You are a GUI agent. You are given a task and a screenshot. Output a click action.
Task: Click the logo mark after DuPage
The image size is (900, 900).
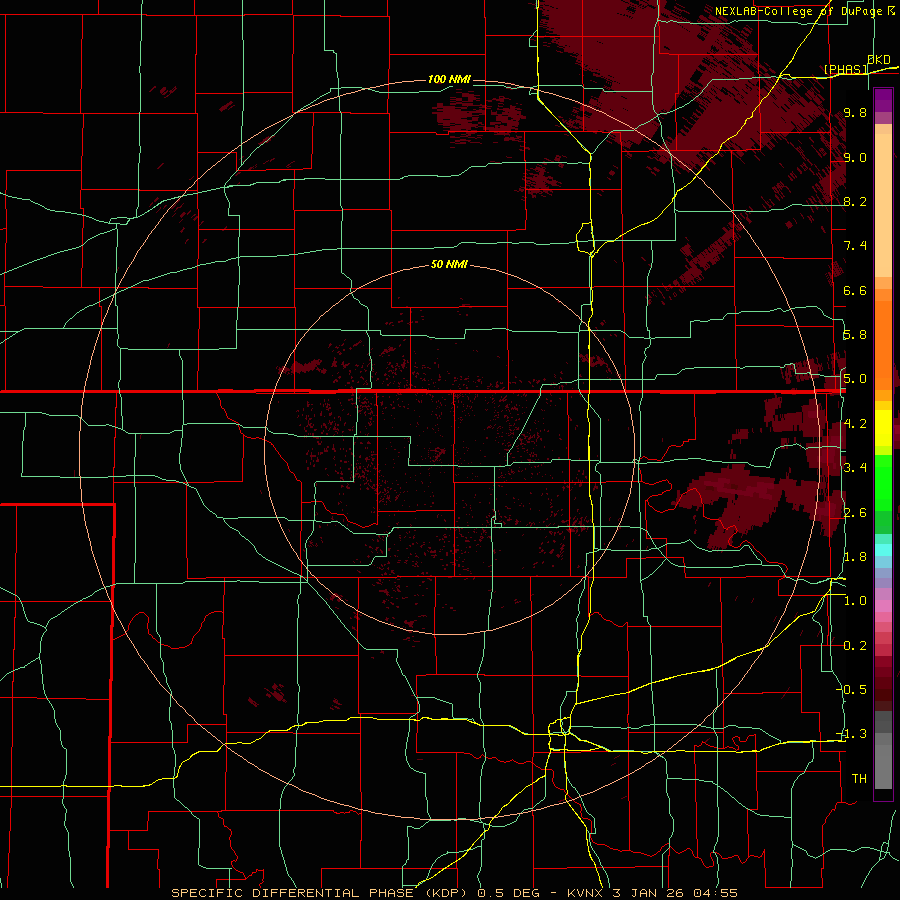point(891,11)
